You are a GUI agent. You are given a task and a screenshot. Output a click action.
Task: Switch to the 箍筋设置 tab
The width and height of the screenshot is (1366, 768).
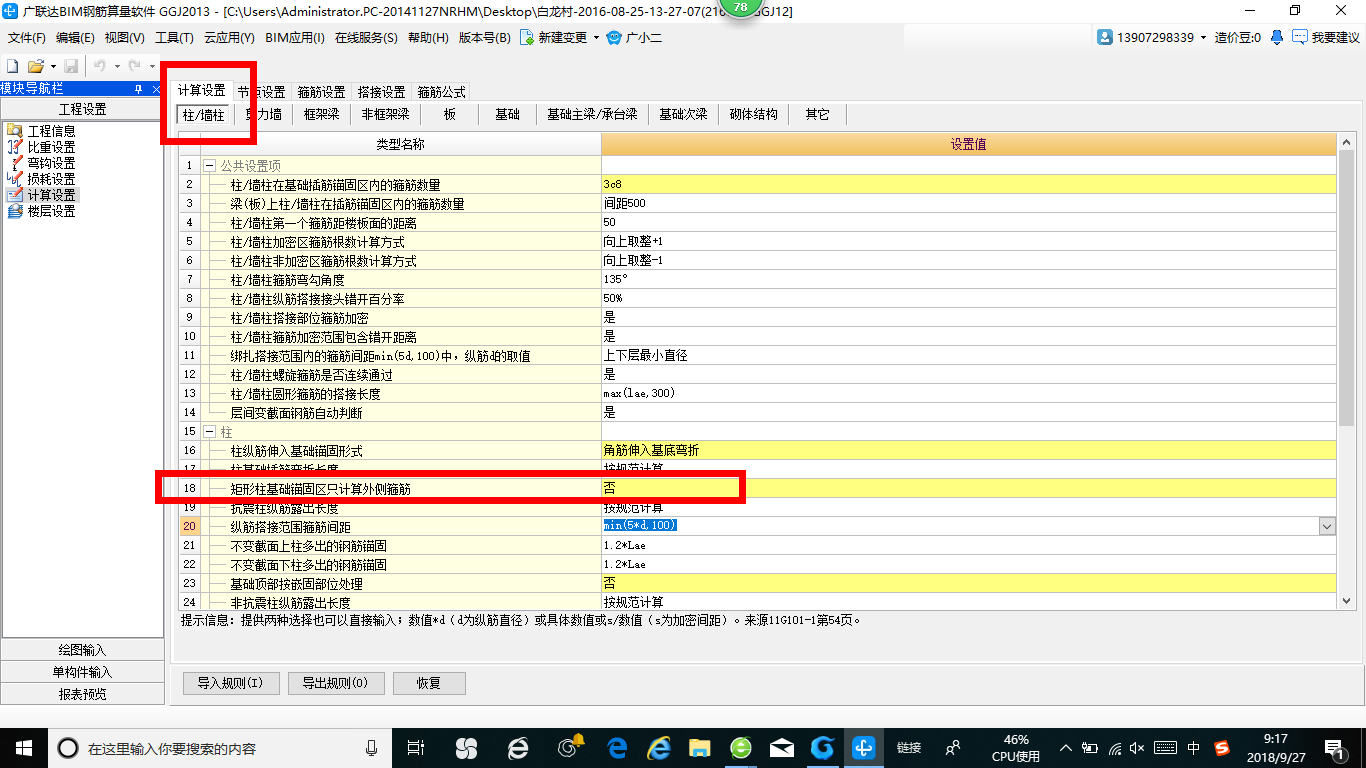(x=322, y=92)
